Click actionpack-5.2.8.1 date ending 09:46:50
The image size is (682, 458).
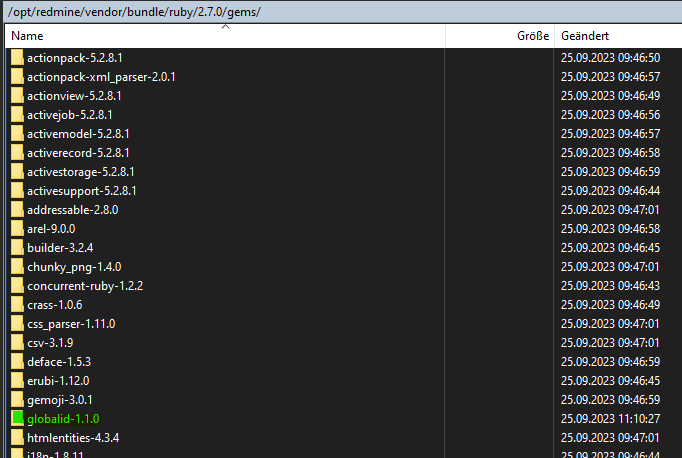point(610,58)
